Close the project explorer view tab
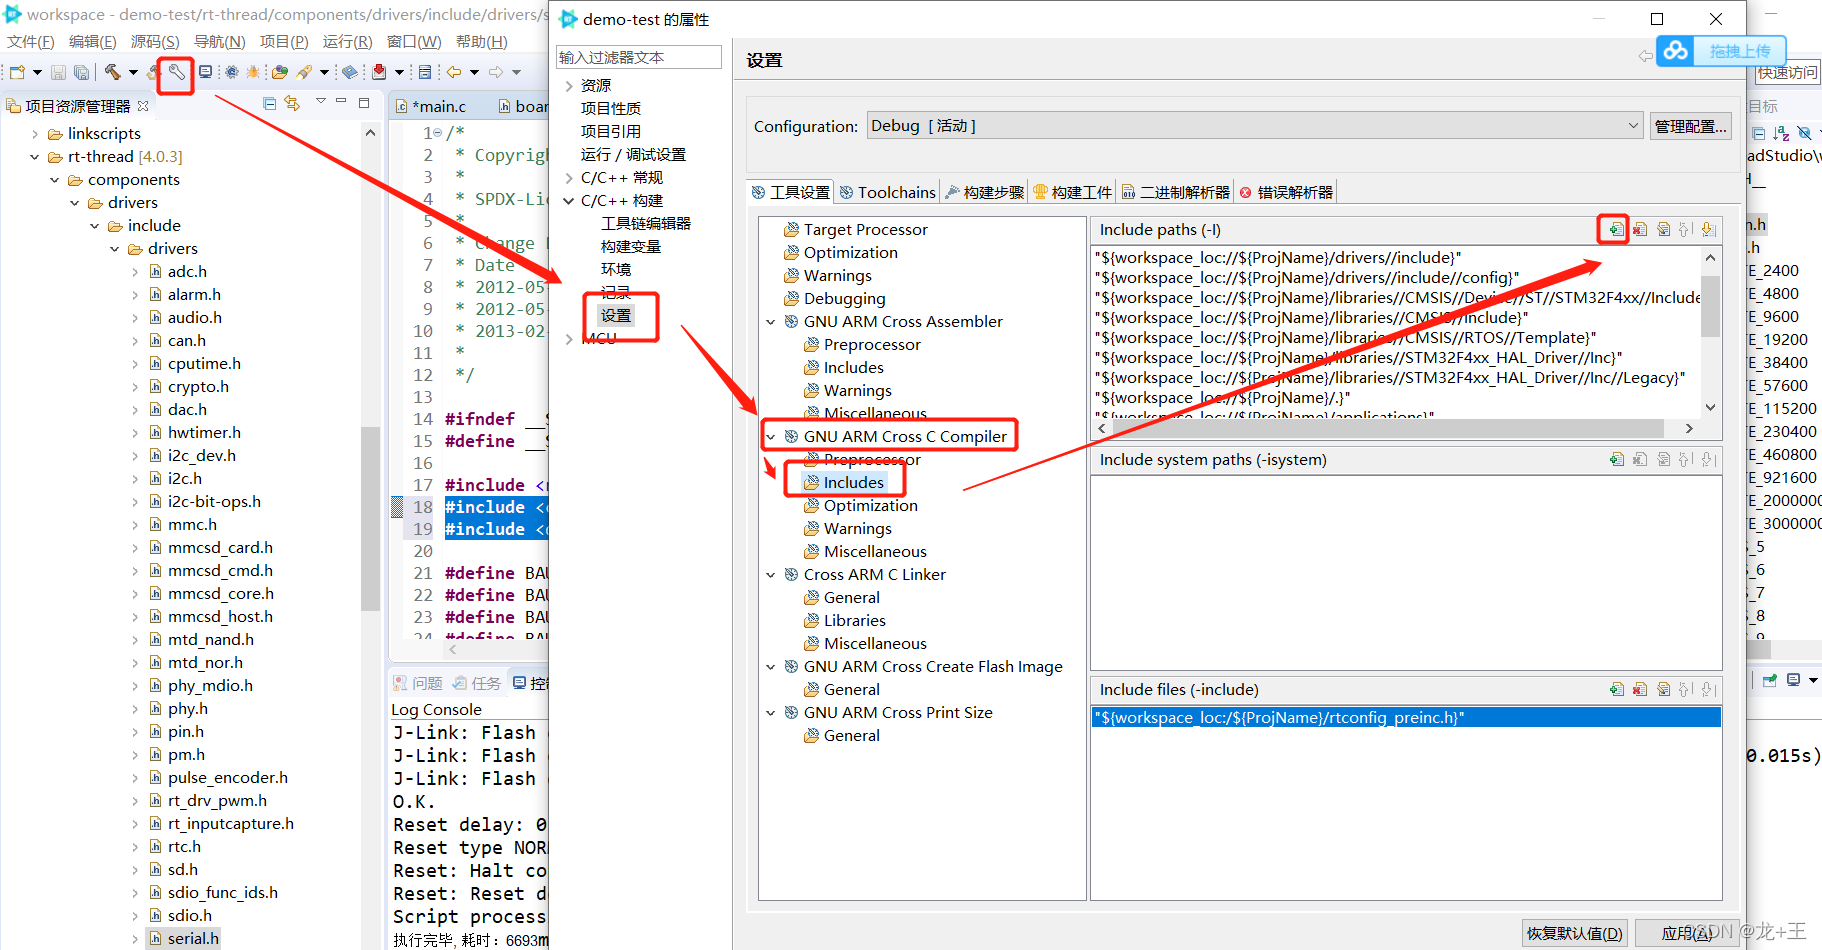This screenshot has width=1822, height=950. click(143, 105)
